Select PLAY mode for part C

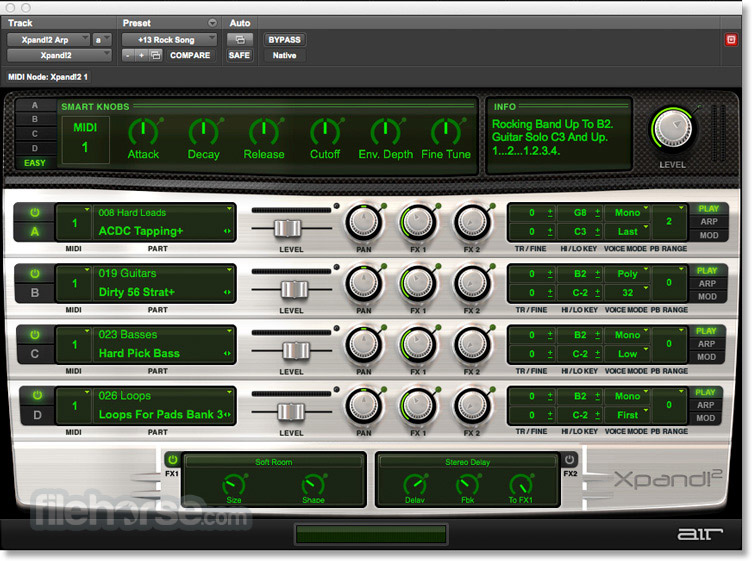tap(706, 331)
